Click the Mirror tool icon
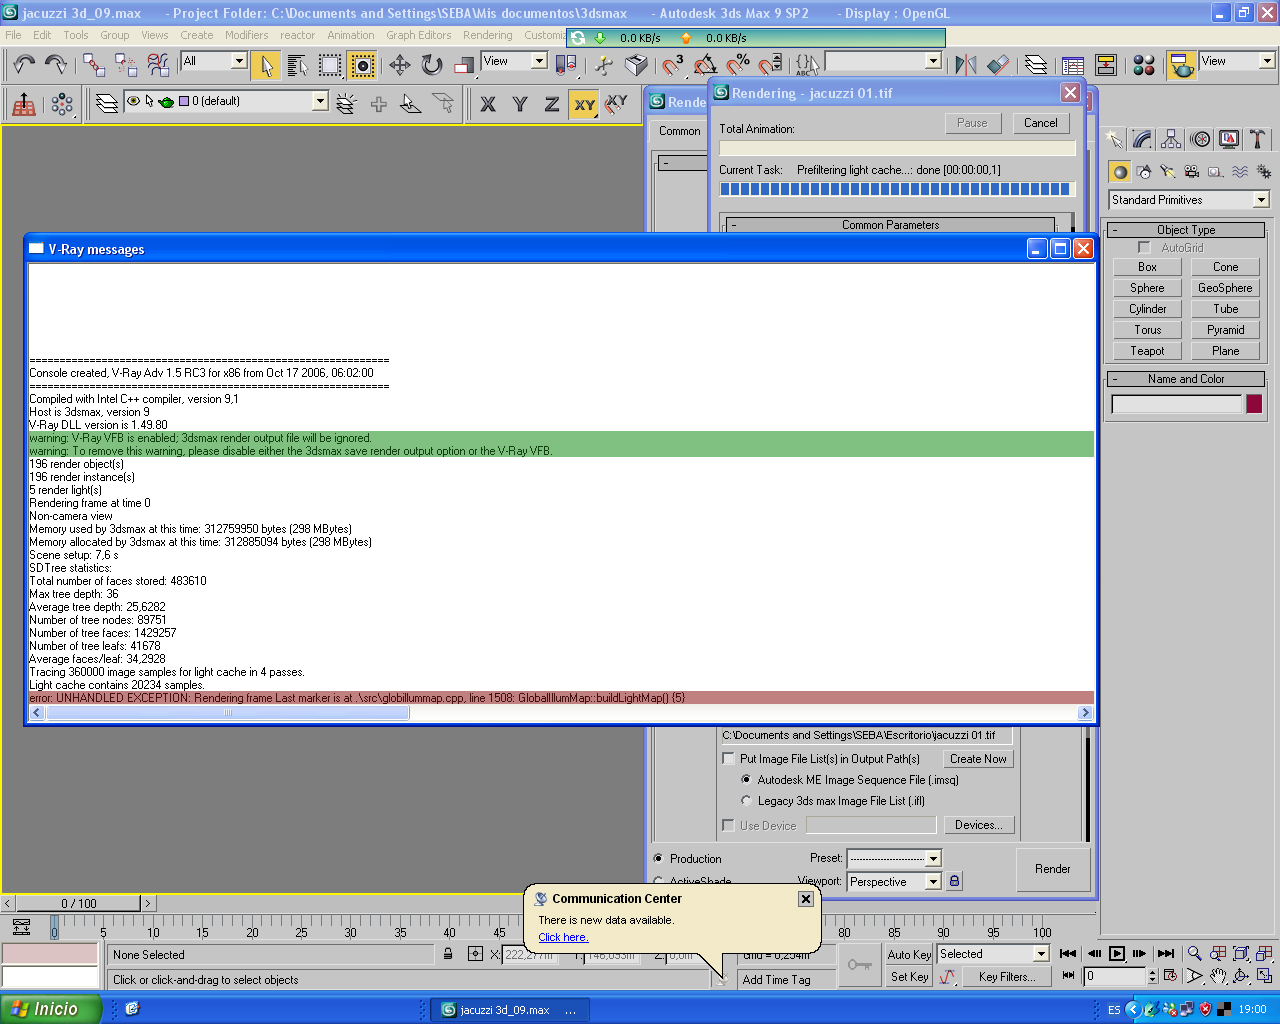This screenshot has height=1024, width=1280. click(966, 65)
